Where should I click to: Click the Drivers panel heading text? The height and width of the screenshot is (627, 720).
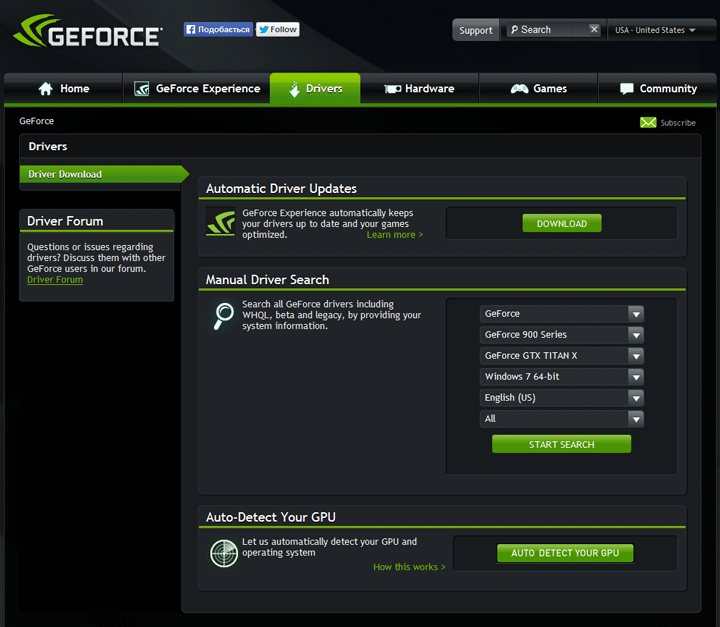48,147
